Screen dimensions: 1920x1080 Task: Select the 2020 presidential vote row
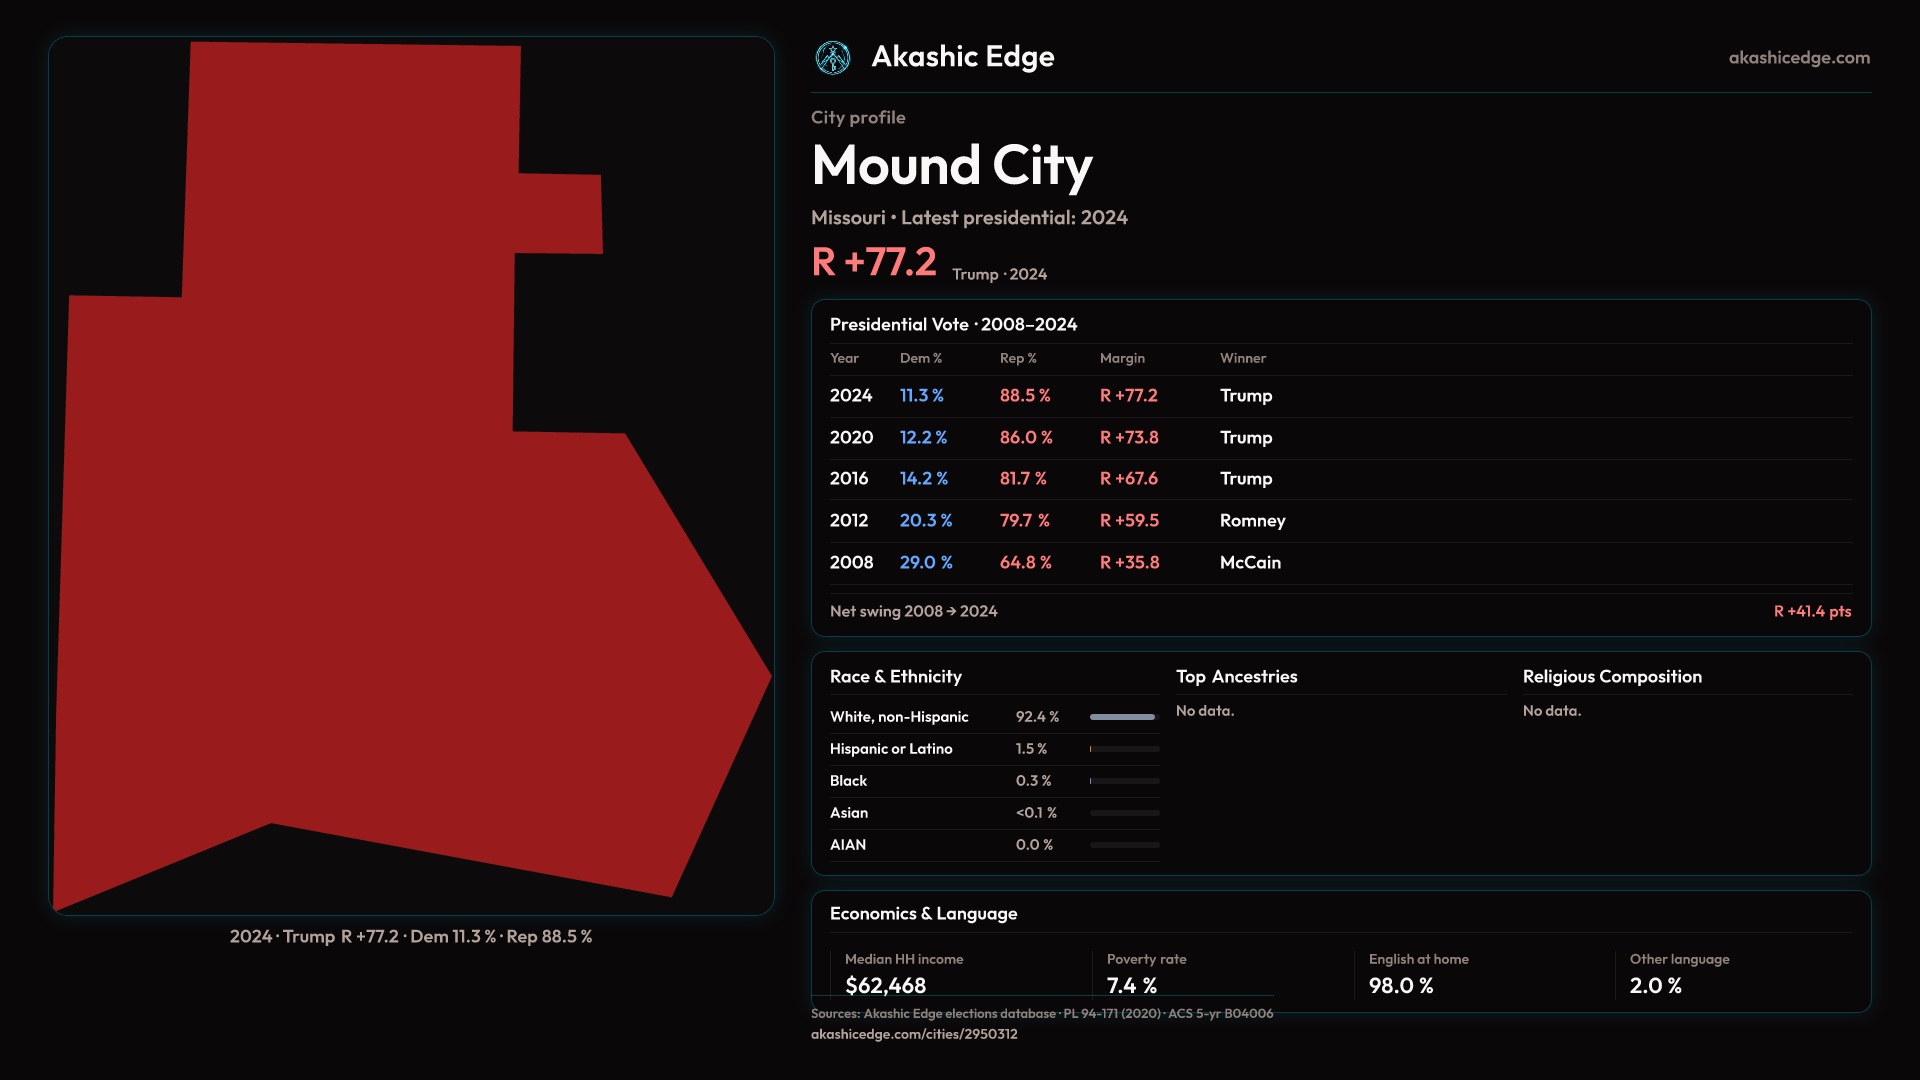(1340, 438)
